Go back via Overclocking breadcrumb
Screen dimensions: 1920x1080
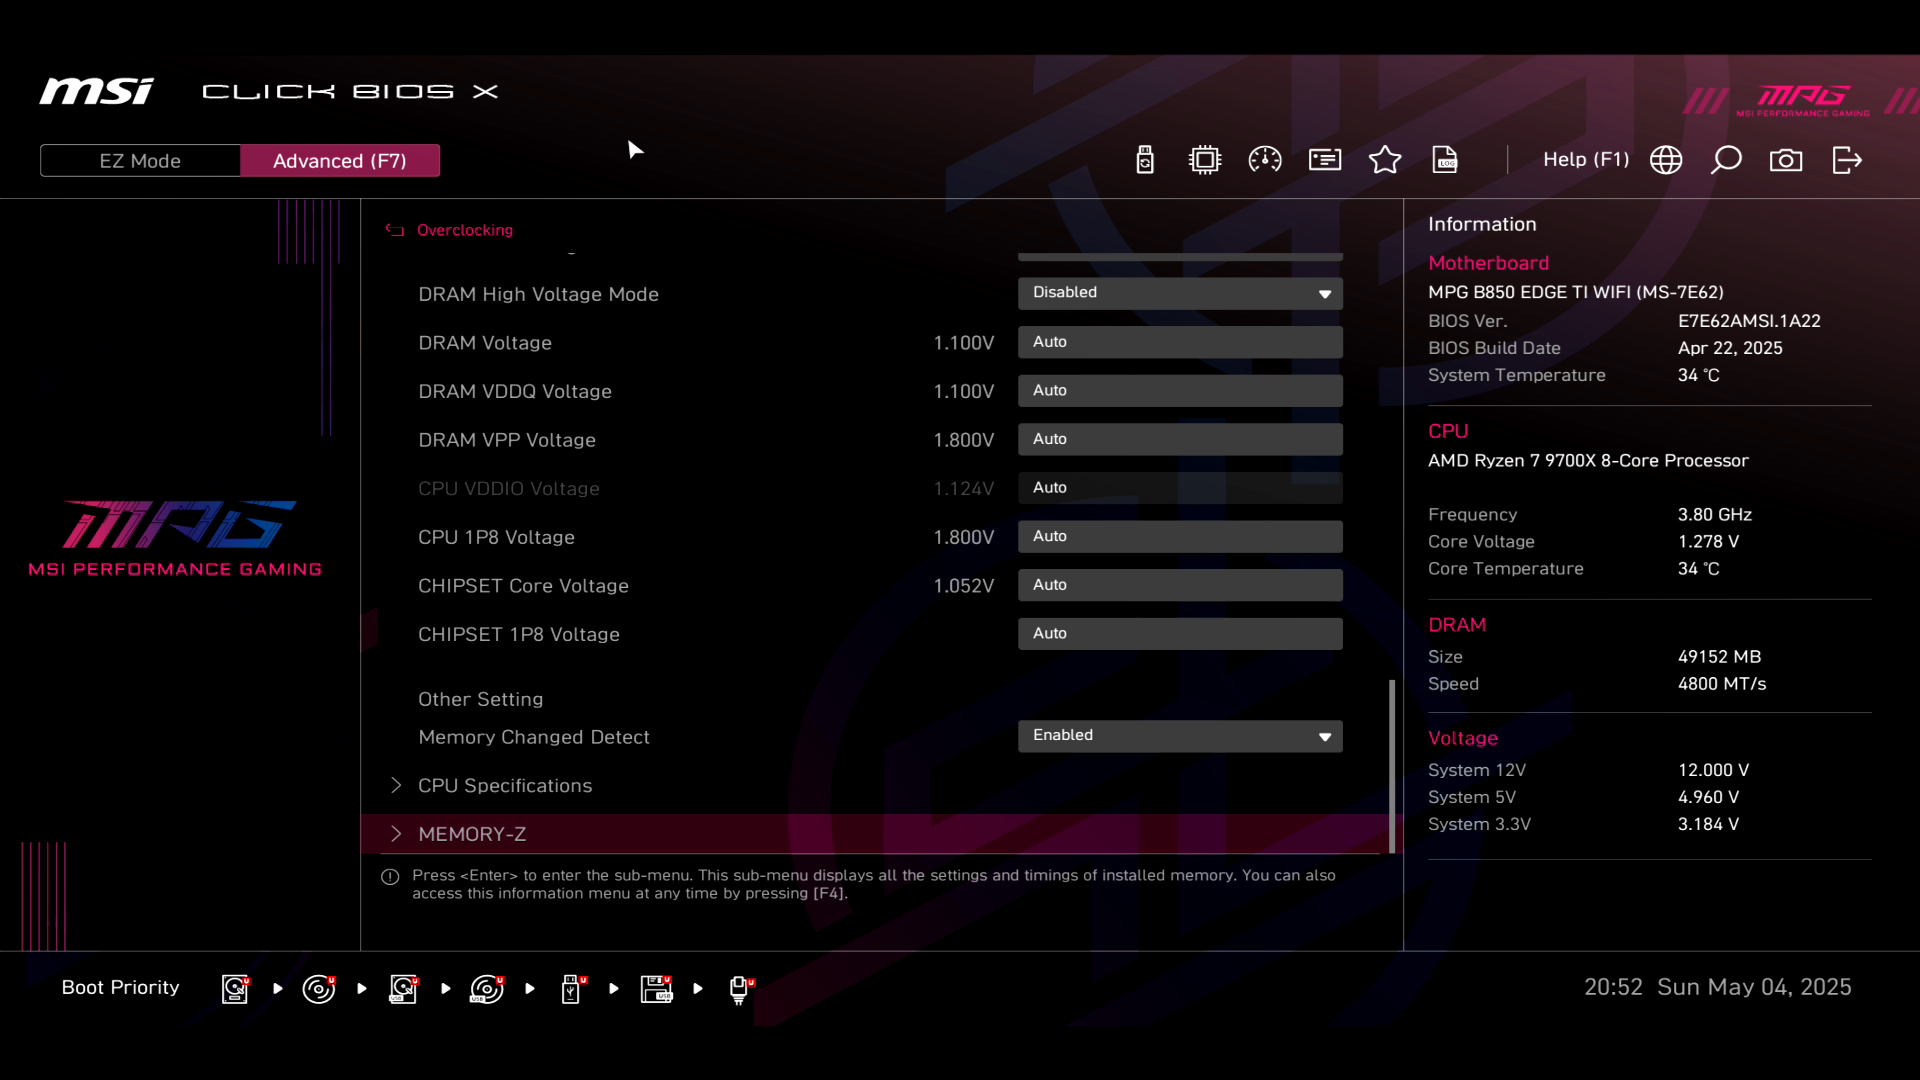click(464, 230)
